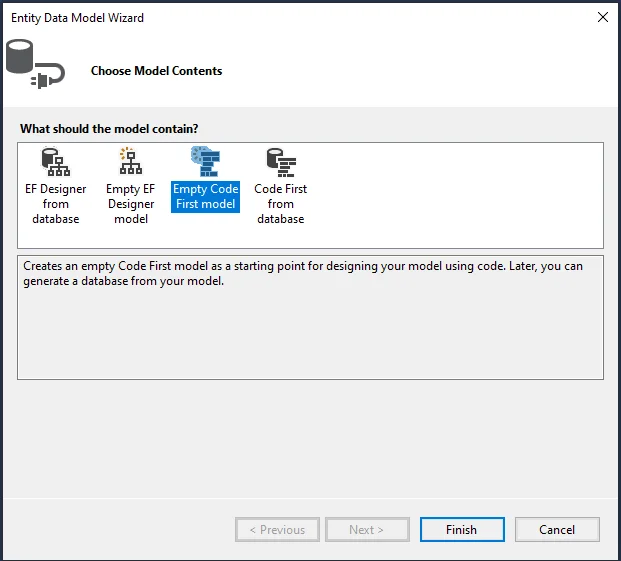The height and width of the screenshot is (561, 621).
Task: Click the 'Entity Data Model Wizard' title bar
Action: pos(80,17)
